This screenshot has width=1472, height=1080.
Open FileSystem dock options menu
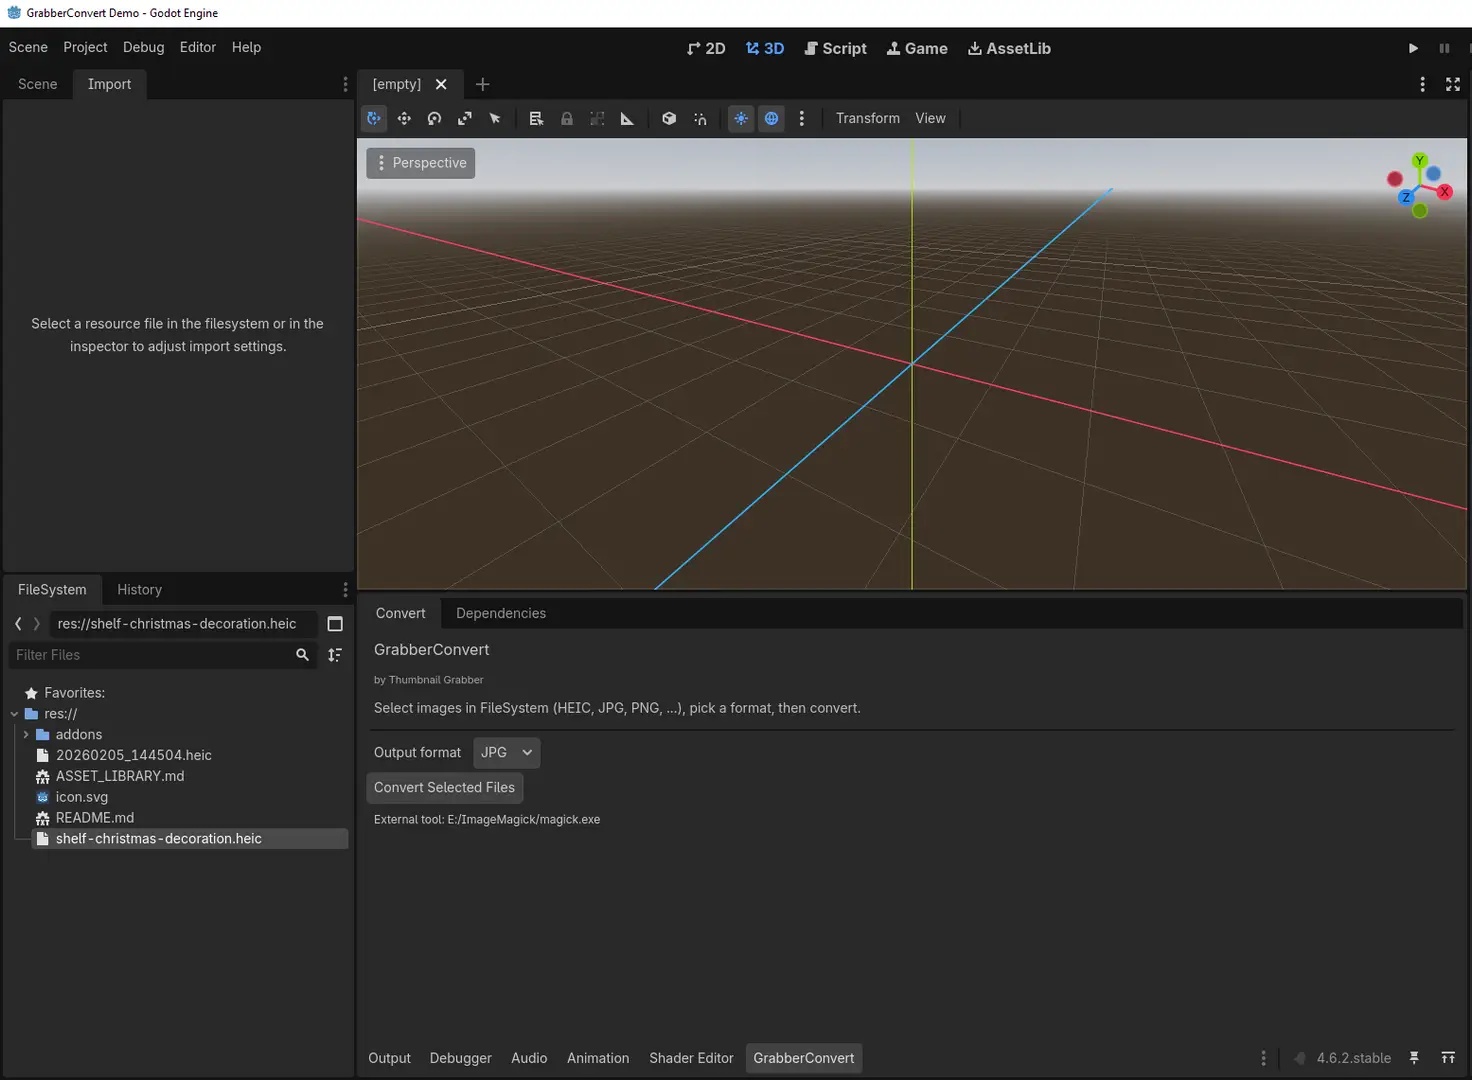(345, 590)
